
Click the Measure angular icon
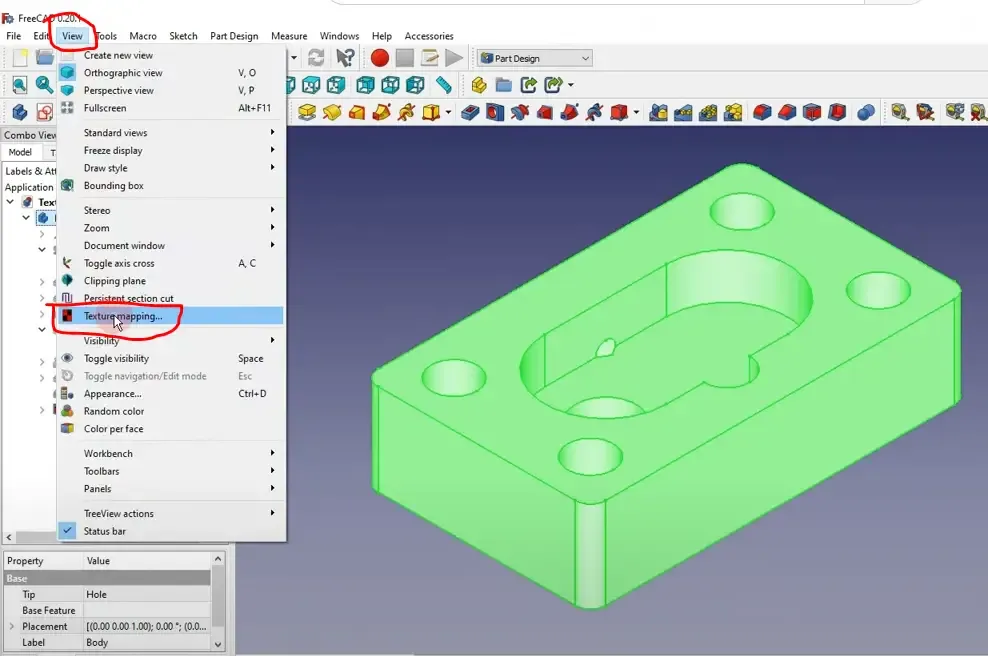[925, 113]
